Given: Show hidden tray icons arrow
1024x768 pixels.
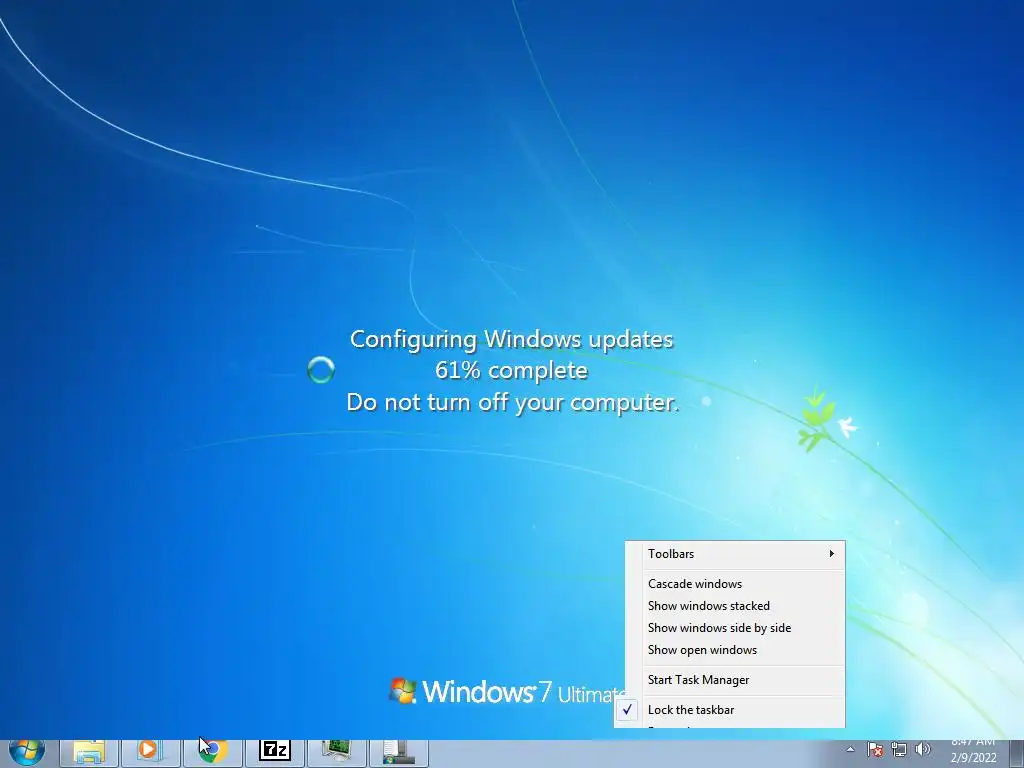Looking at the screenshot, I should pyautogui.click(x=850, y=750).
